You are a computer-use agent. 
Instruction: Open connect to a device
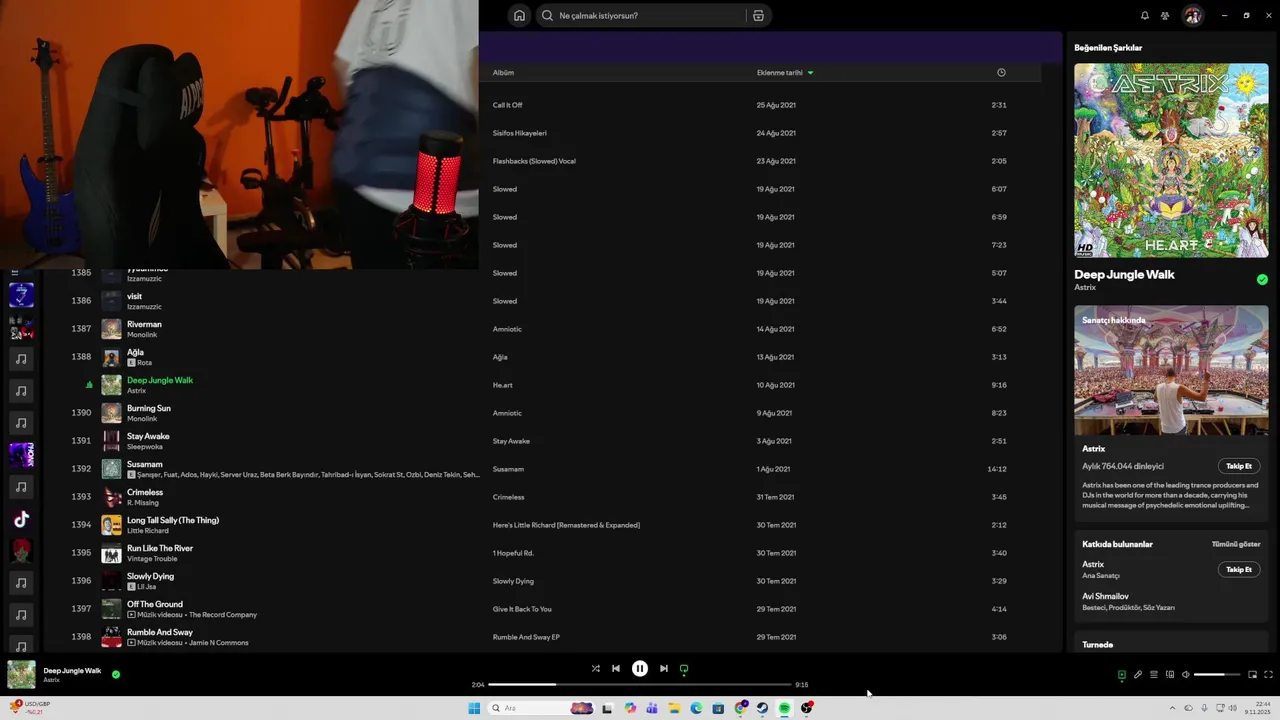click(x=1169, y=674)
